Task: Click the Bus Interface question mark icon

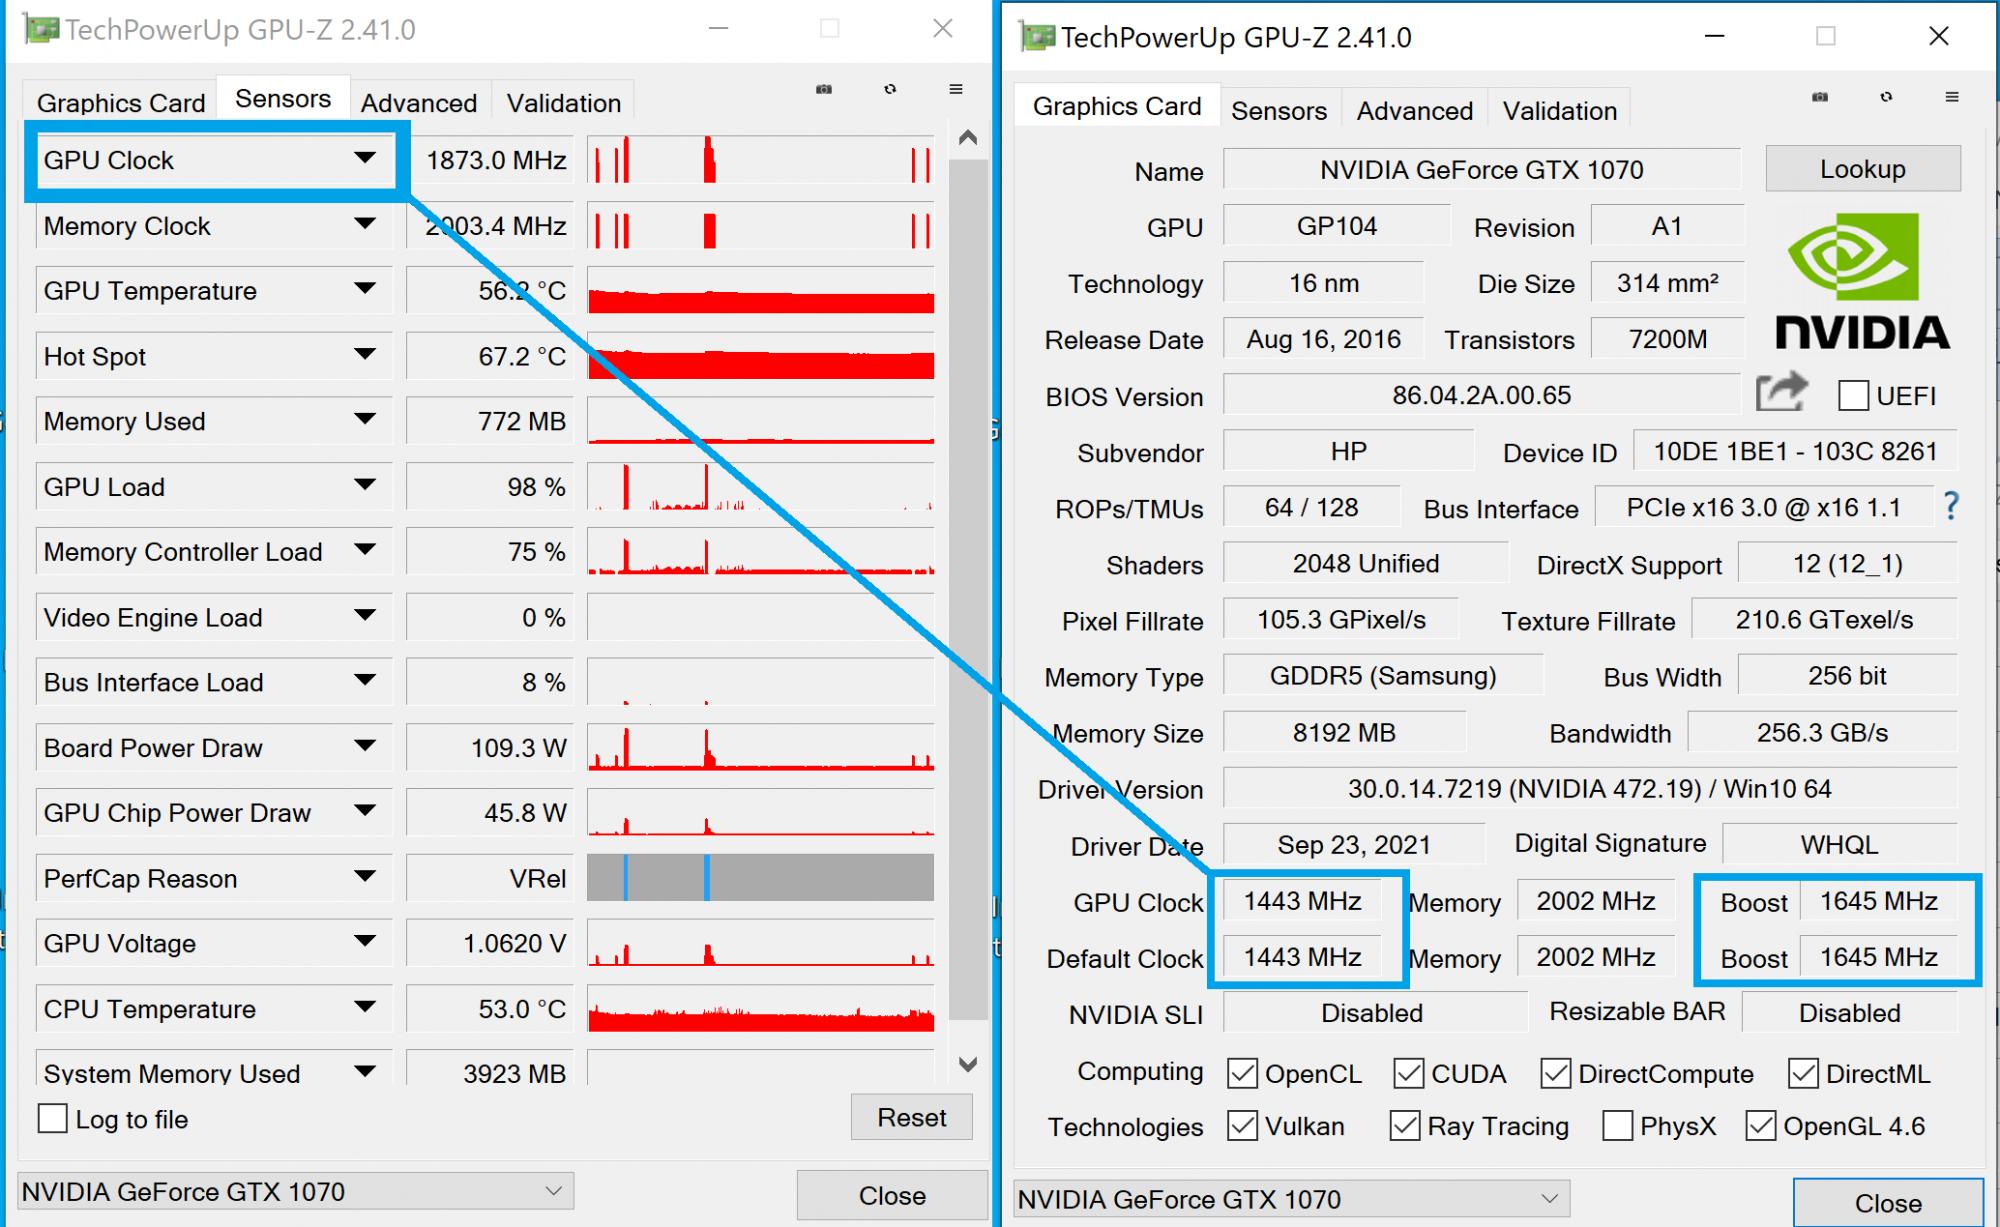Action: tap(1951, 506)
